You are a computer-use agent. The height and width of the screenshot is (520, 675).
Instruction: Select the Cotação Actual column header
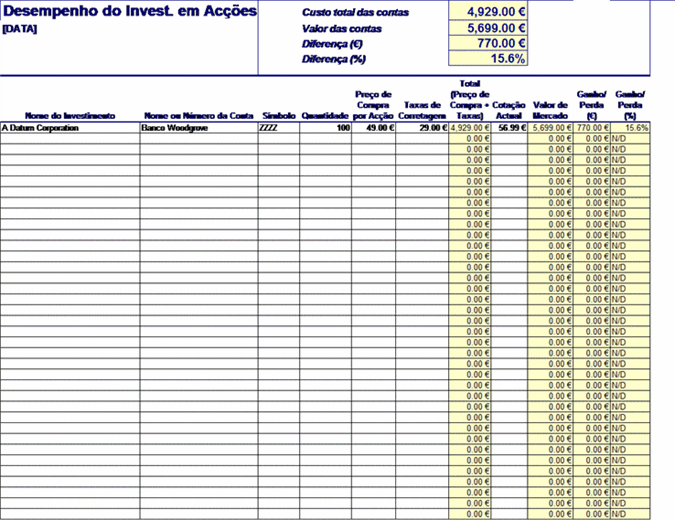point(509,110)
